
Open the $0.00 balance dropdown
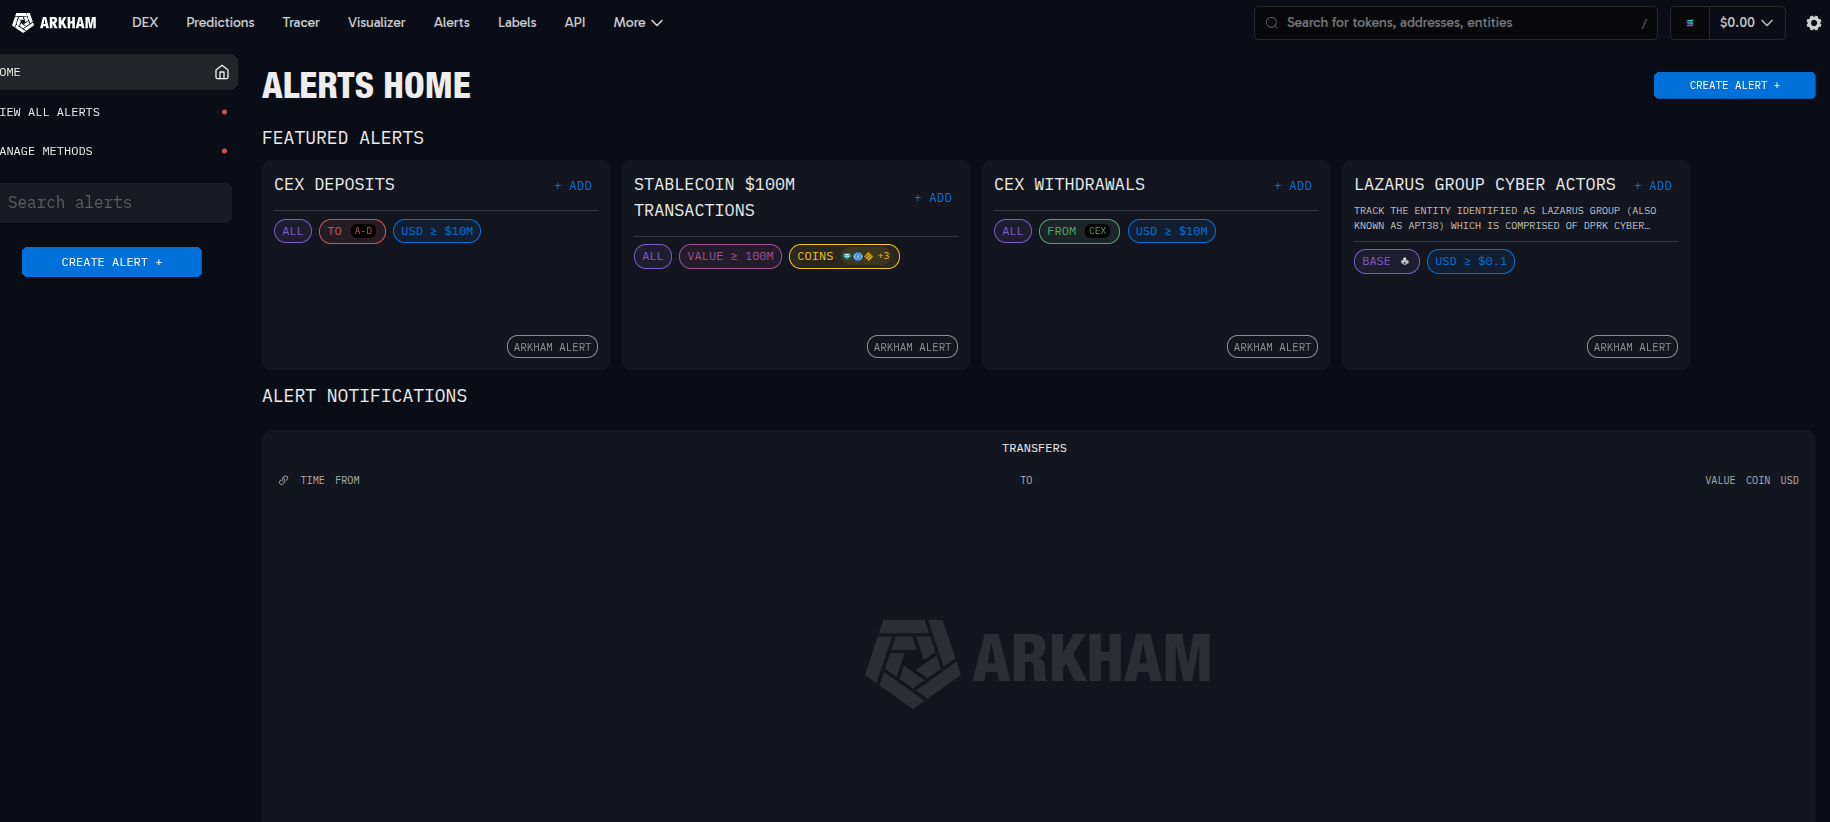click(x=1746, y=22)
